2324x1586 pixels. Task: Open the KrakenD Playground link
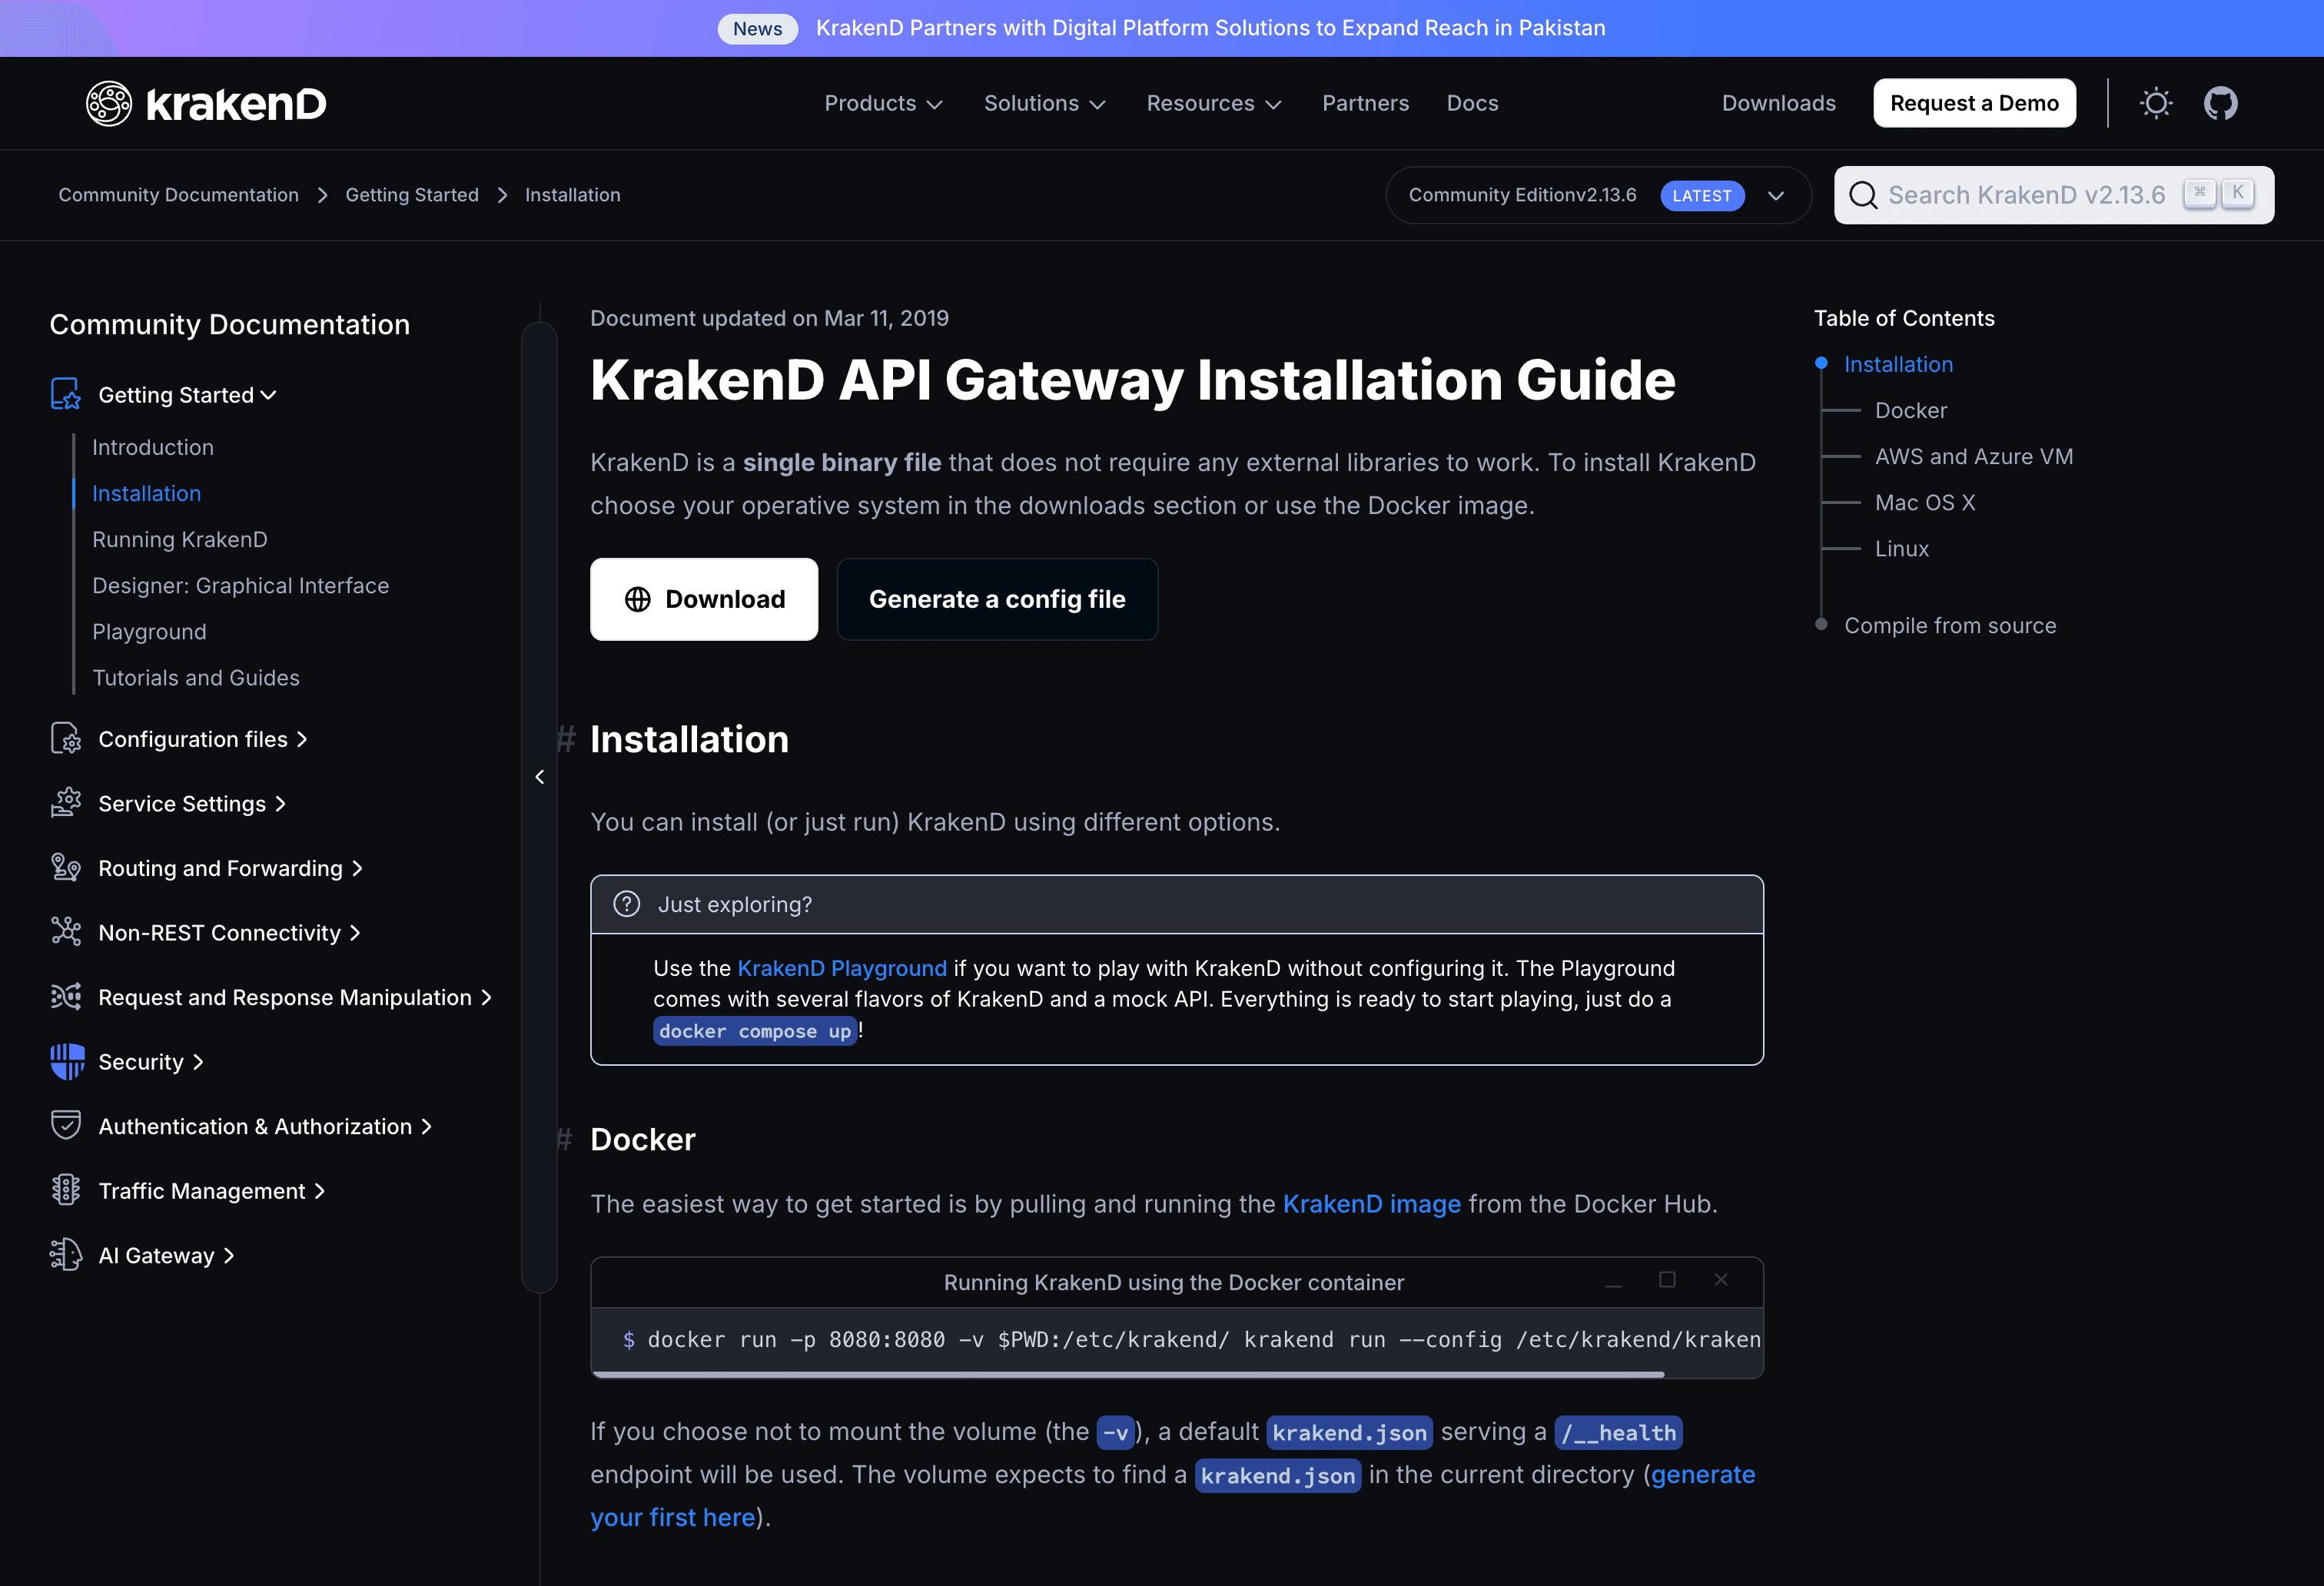[x=842, y=968]
